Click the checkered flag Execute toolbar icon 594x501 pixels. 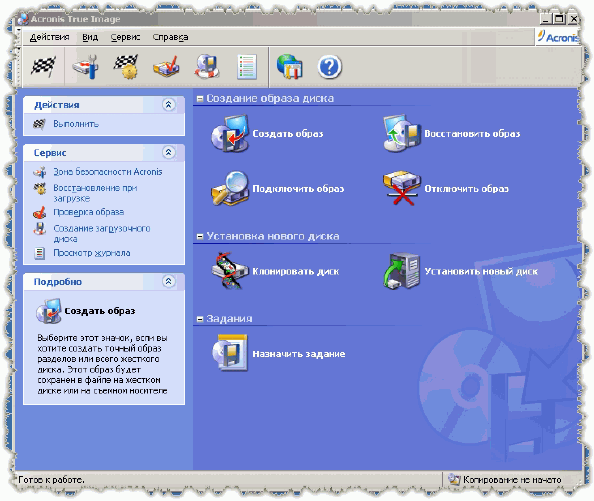(43, 67)
